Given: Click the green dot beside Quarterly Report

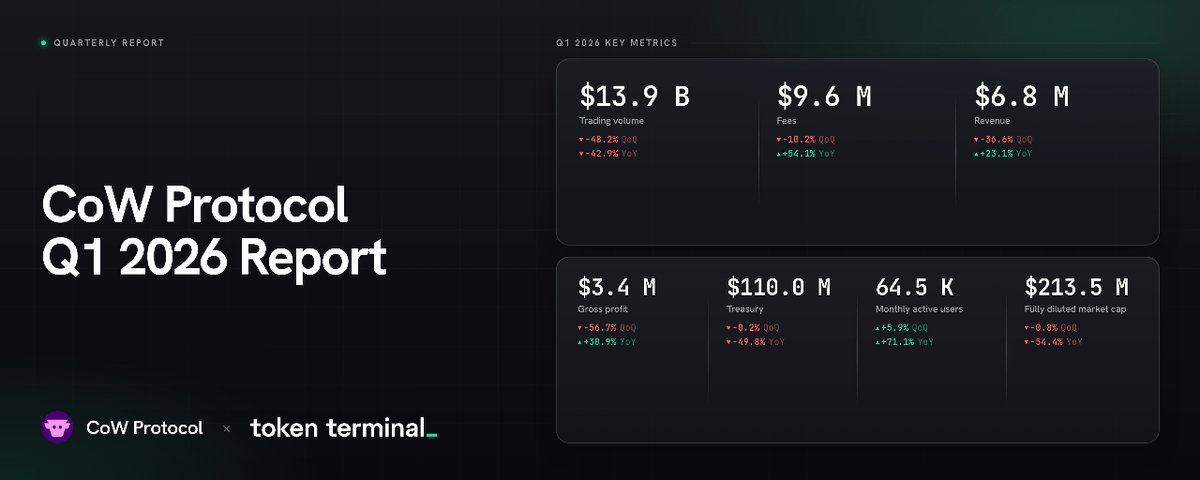Looking at the screenshot, I should (x=44, y=43).
